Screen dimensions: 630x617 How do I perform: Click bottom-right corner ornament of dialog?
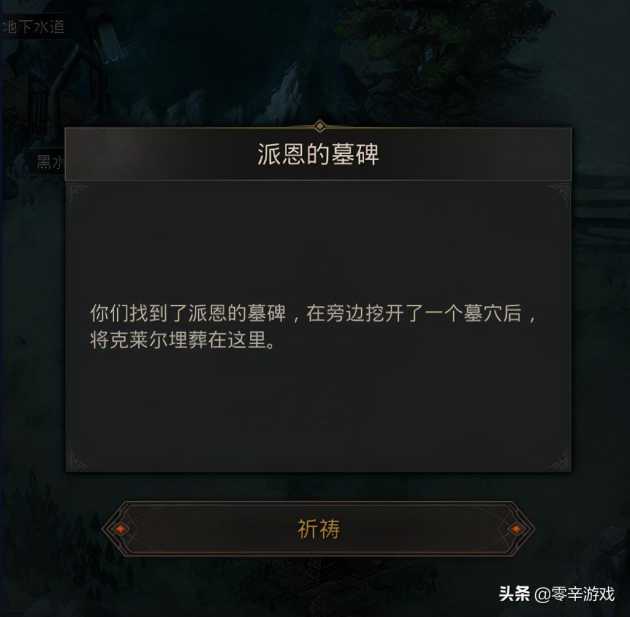(559, 460)
